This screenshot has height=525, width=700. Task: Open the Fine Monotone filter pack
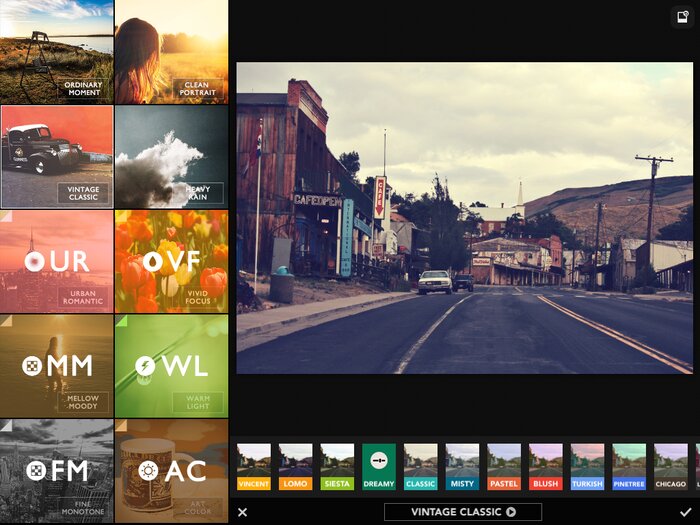[x=57, y=470]
